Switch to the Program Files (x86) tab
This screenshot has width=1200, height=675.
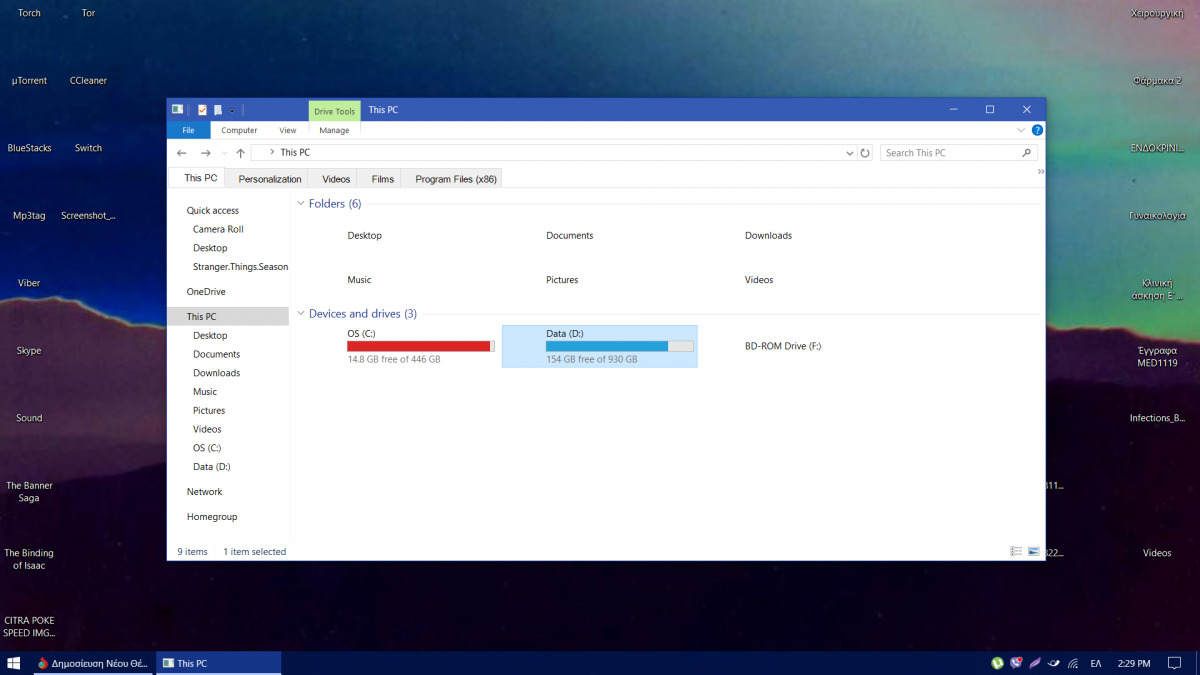pos(455,179)
